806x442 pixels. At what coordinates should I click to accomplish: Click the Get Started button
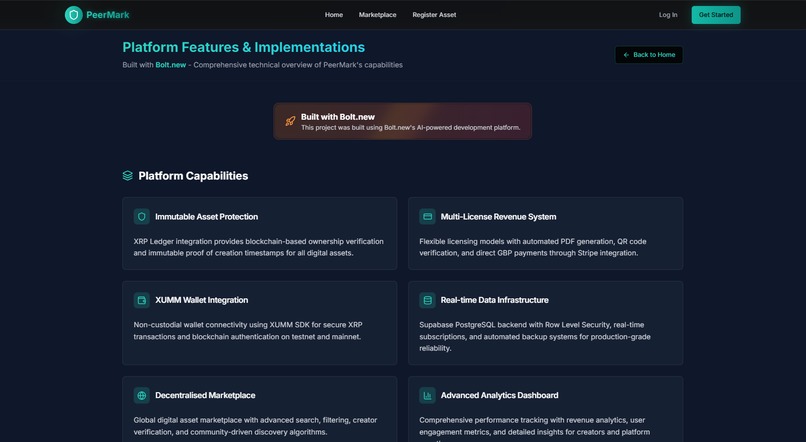point(716,15)
